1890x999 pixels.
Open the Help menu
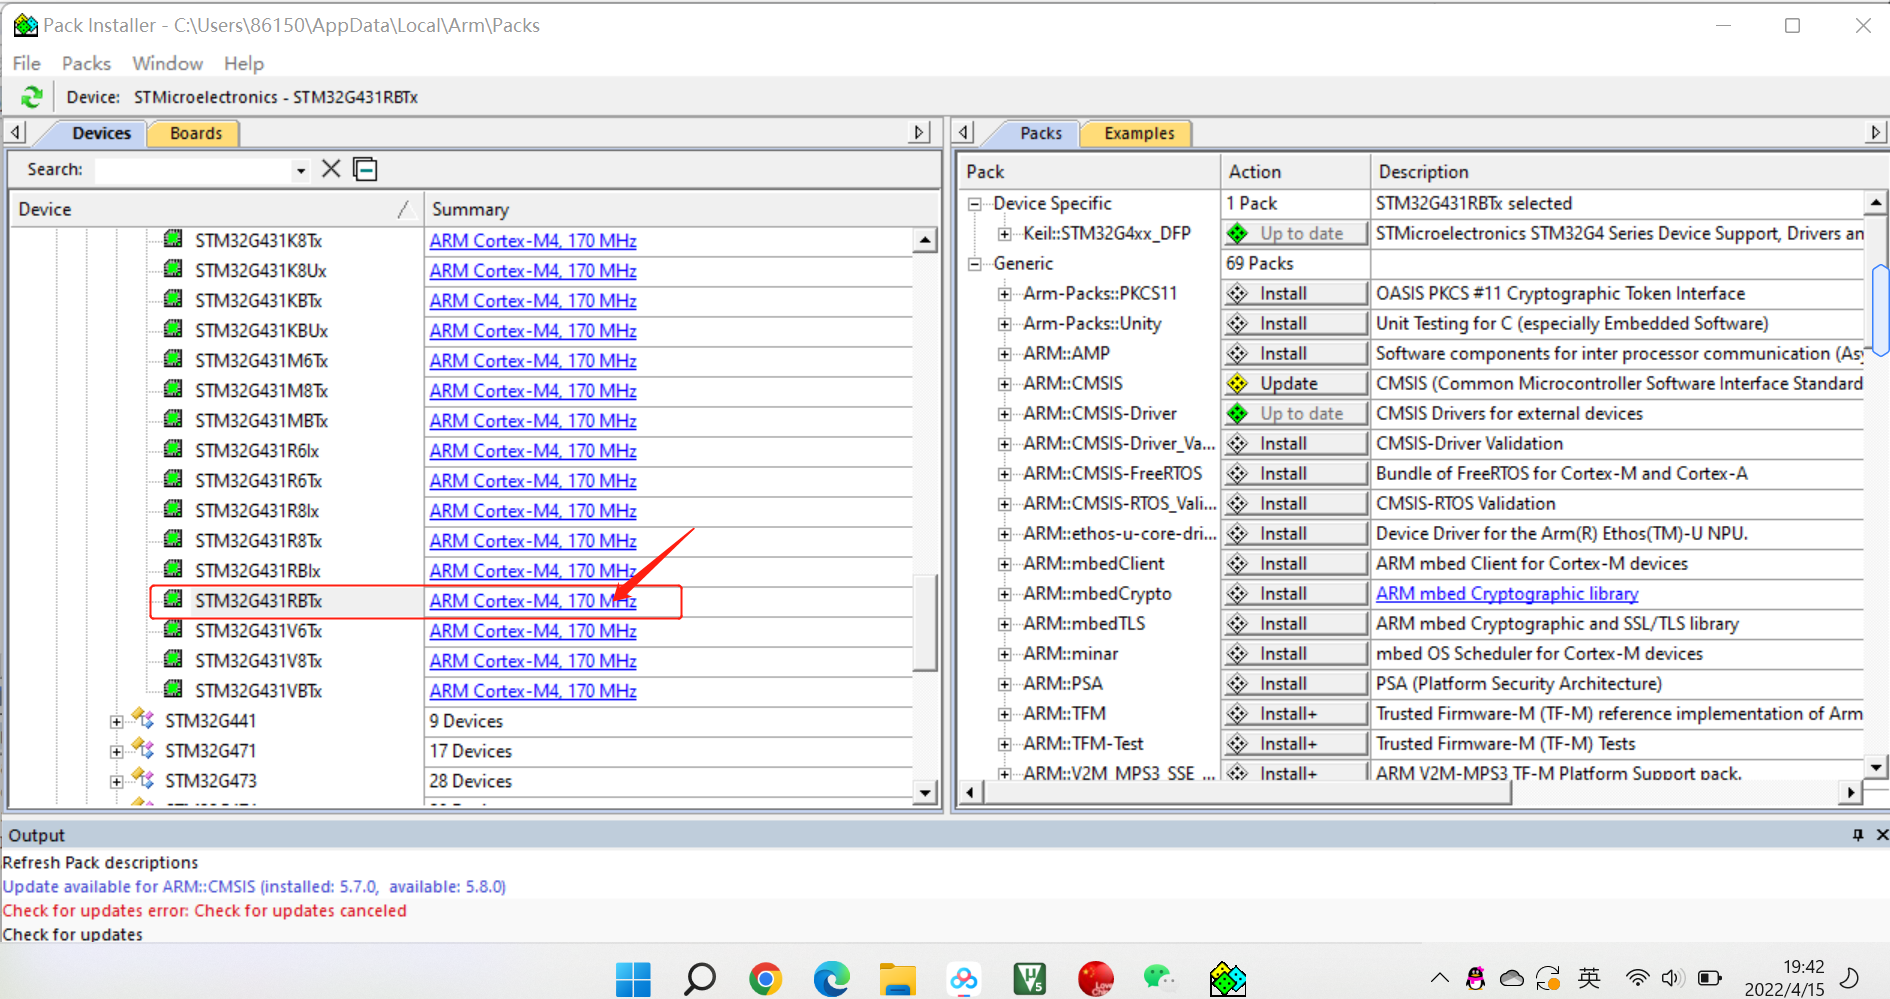coord(243,63)
